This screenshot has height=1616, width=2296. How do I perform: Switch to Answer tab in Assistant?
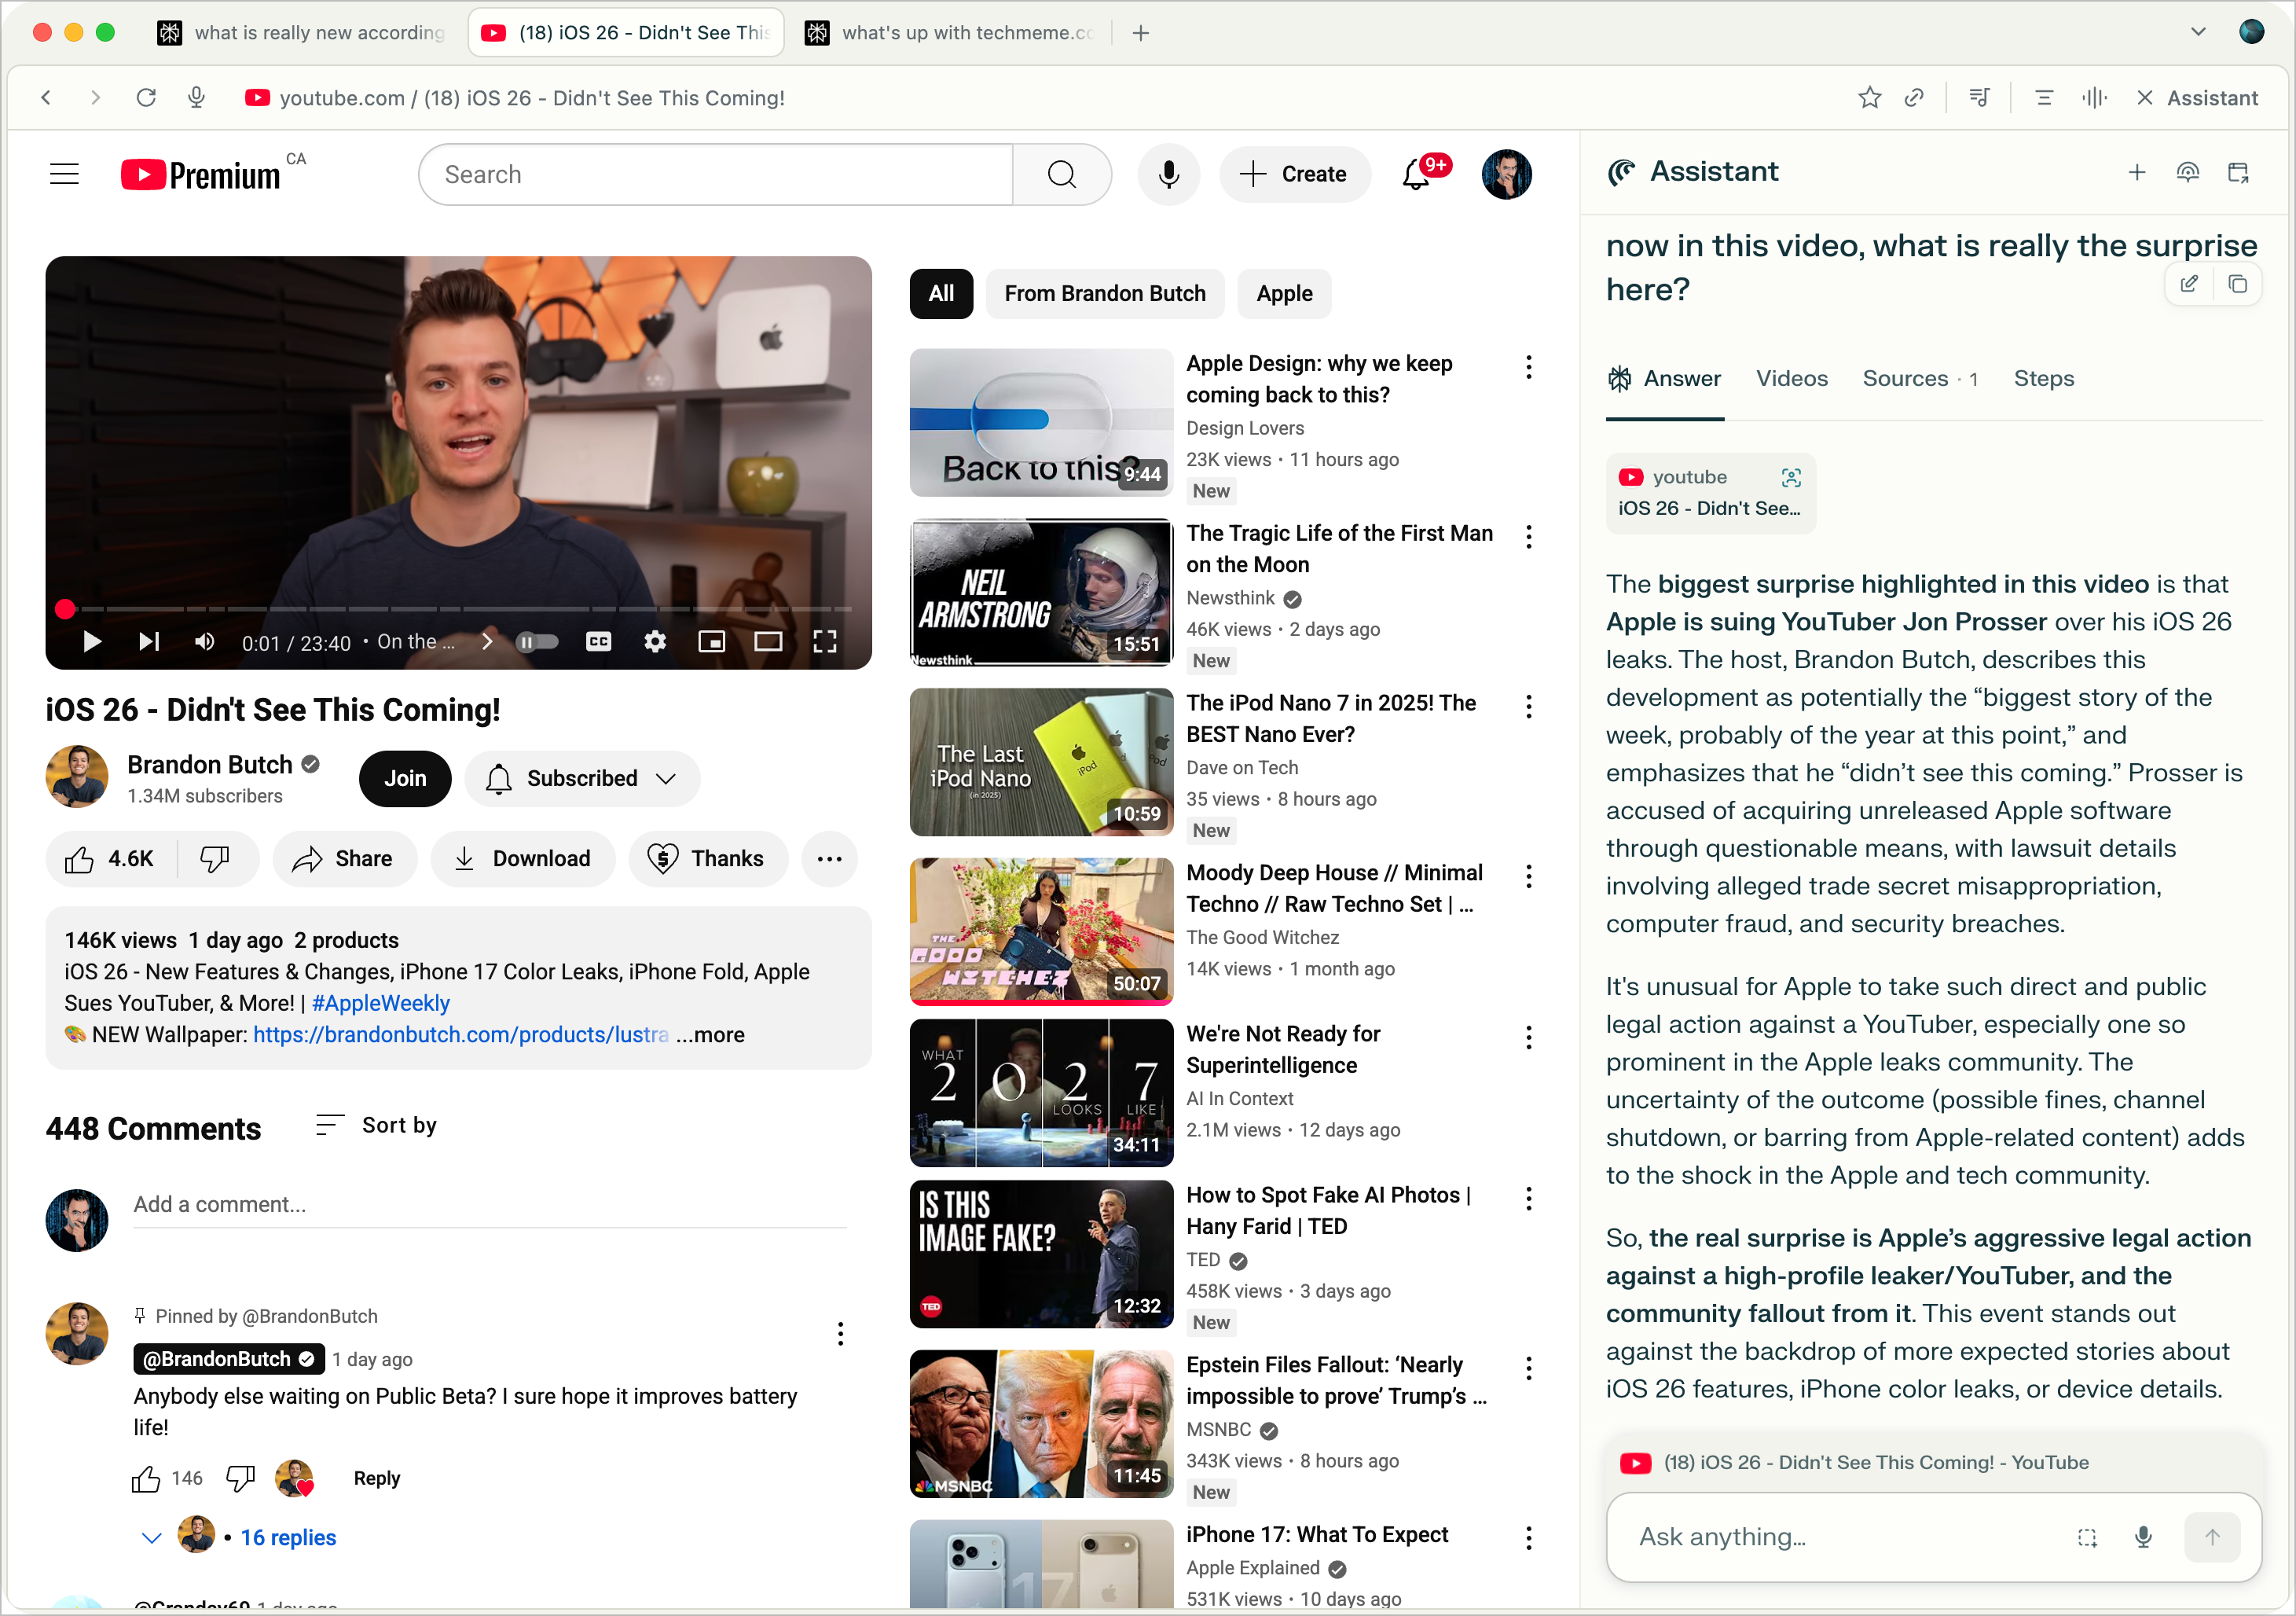coord(1665,379)
